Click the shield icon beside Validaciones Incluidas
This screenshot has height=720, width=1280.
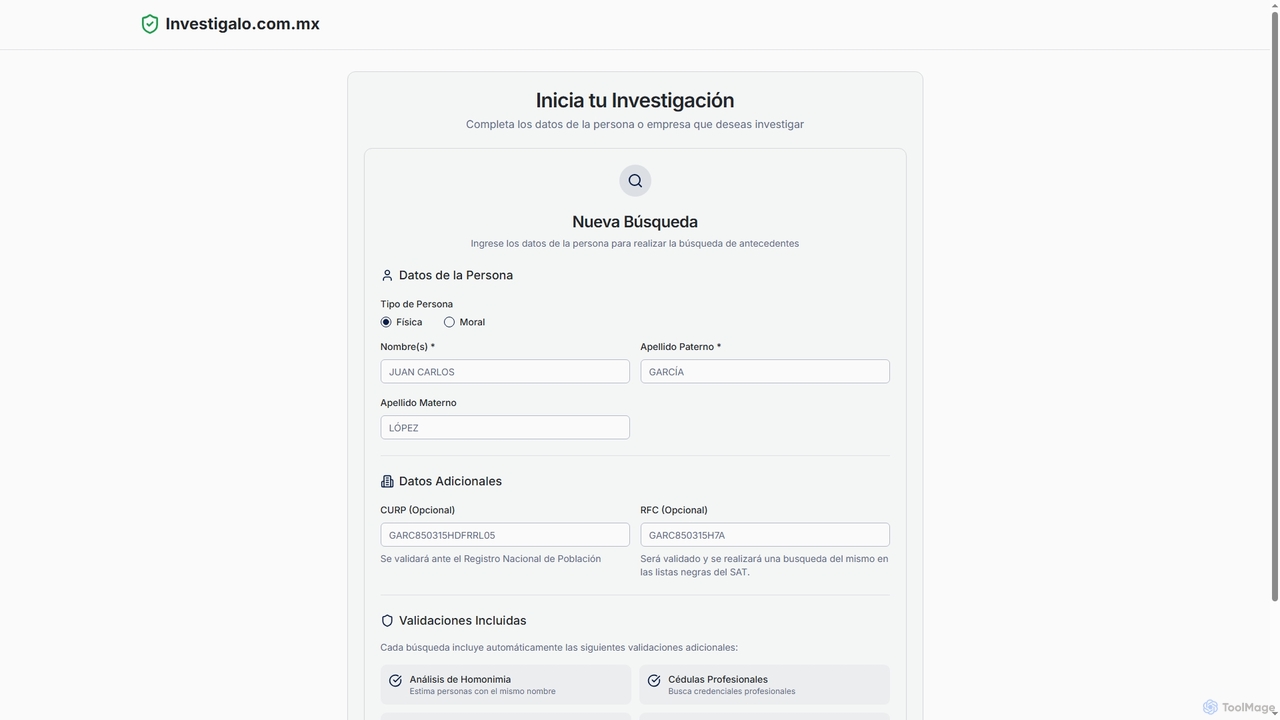click(x=387, y=621)
